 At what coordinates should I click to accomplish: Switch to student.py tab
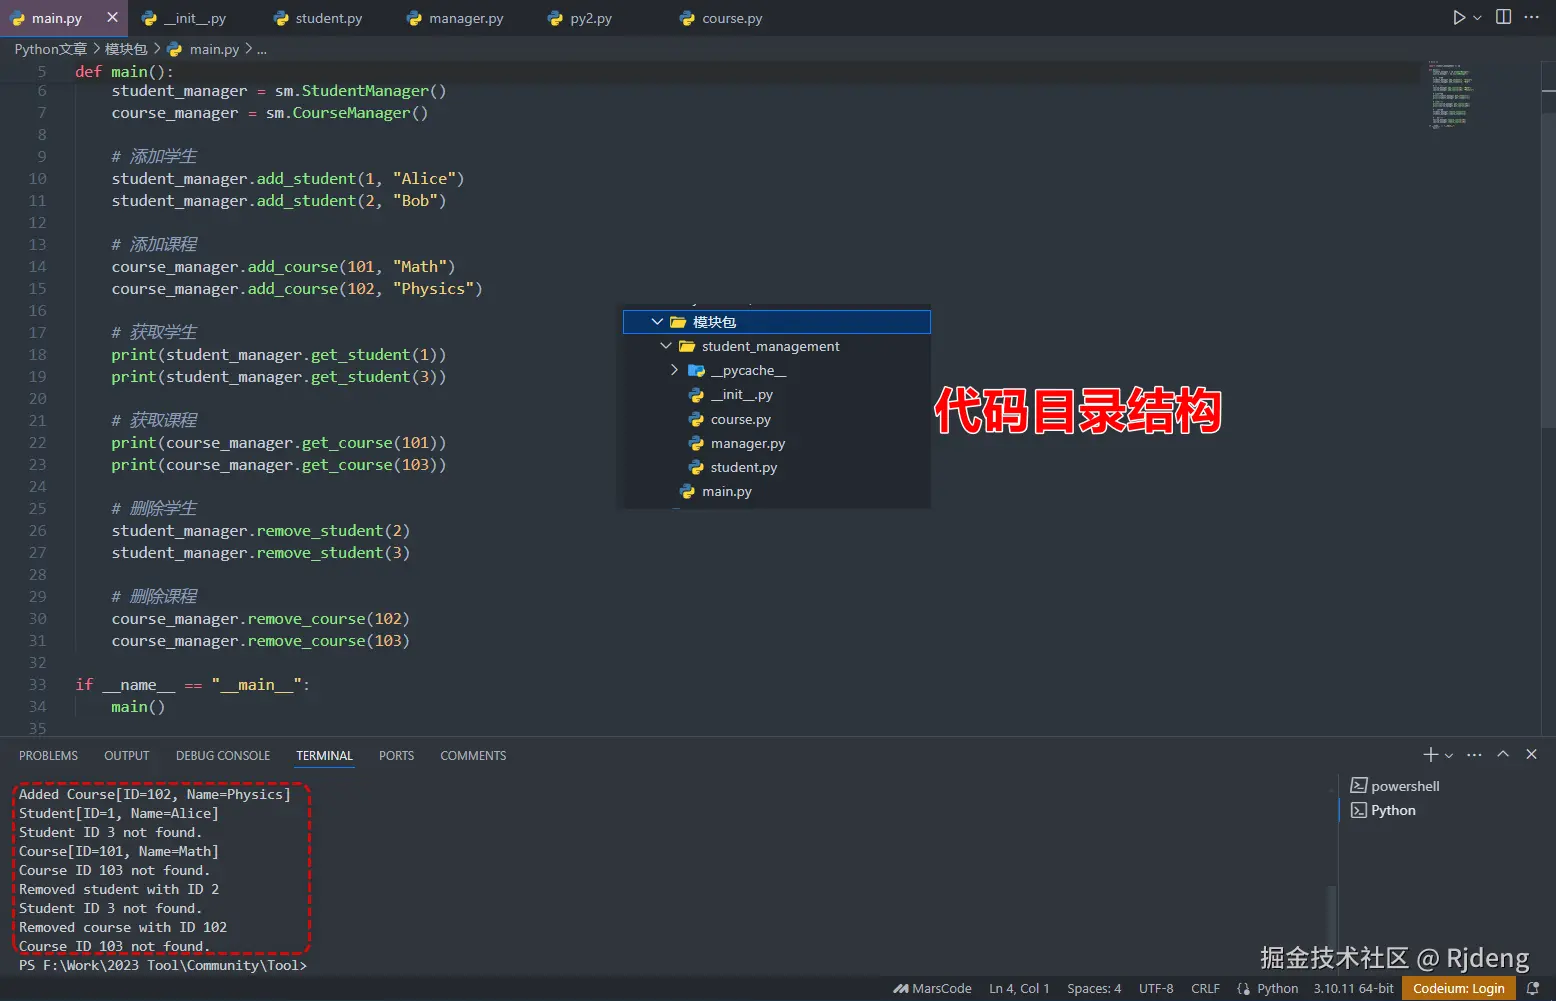pyautogui.click(x=318, y=18)
